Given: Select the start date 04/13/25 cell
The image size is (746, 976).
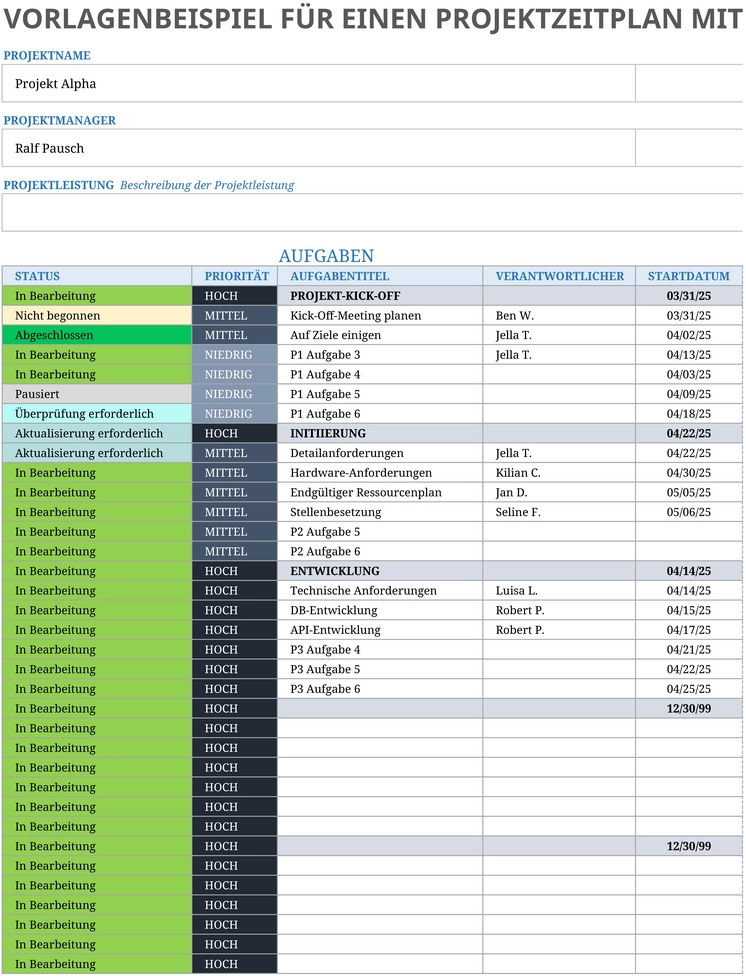Looking at the screenshot, I should 689,355.
